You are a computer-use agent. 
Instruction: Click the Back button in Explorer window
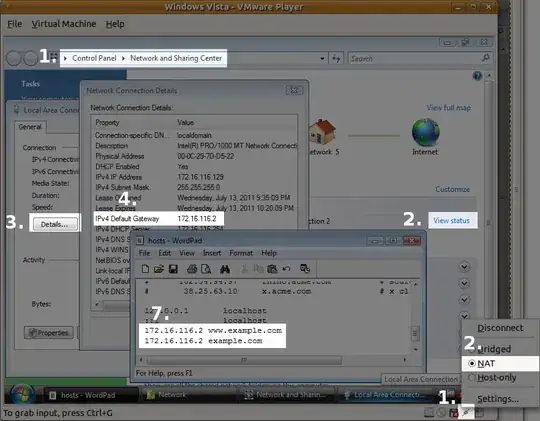pyautogui.click(x=14, y=58)
